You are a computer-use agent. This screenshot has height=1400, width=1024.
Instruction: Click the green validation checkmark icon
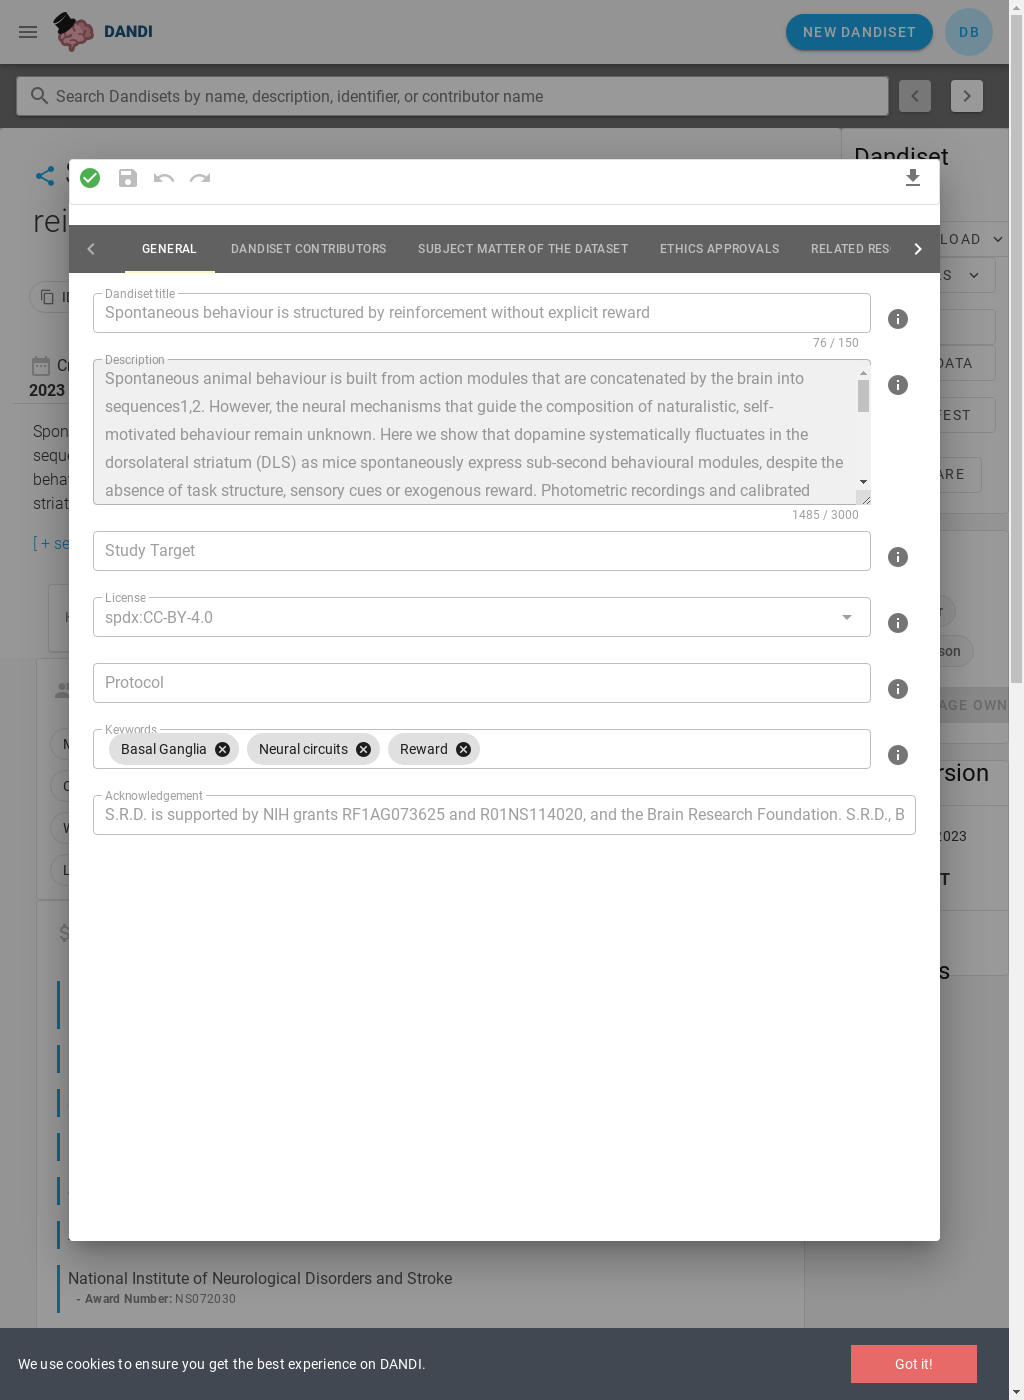tap(90, 178)
